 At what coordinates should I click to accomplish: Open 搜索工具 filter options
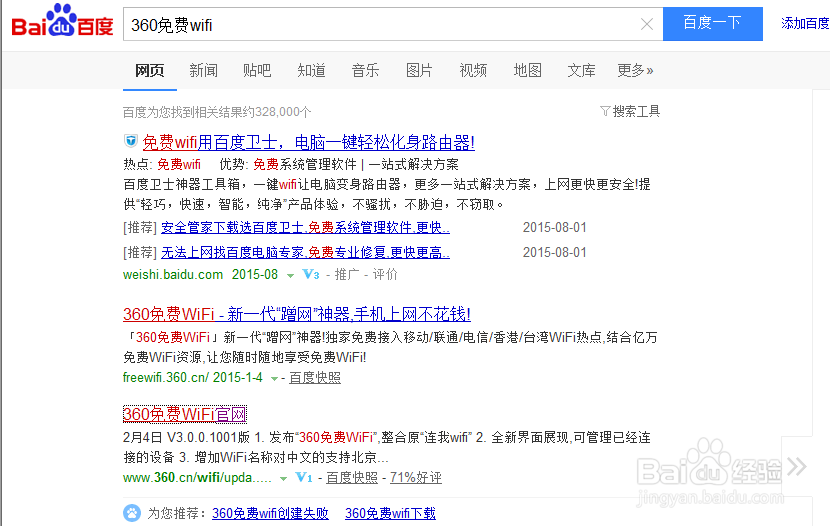click(x=630, y=111)
